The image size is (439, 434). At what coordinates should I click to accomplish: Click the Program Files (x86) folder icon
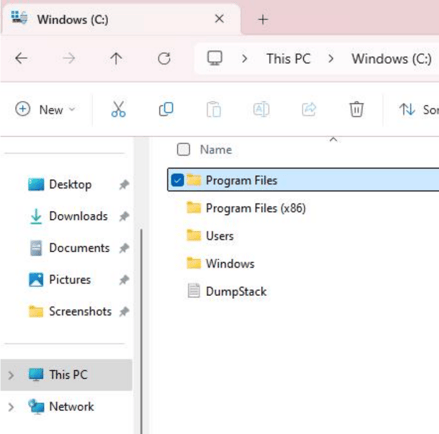tap(194, 208)
